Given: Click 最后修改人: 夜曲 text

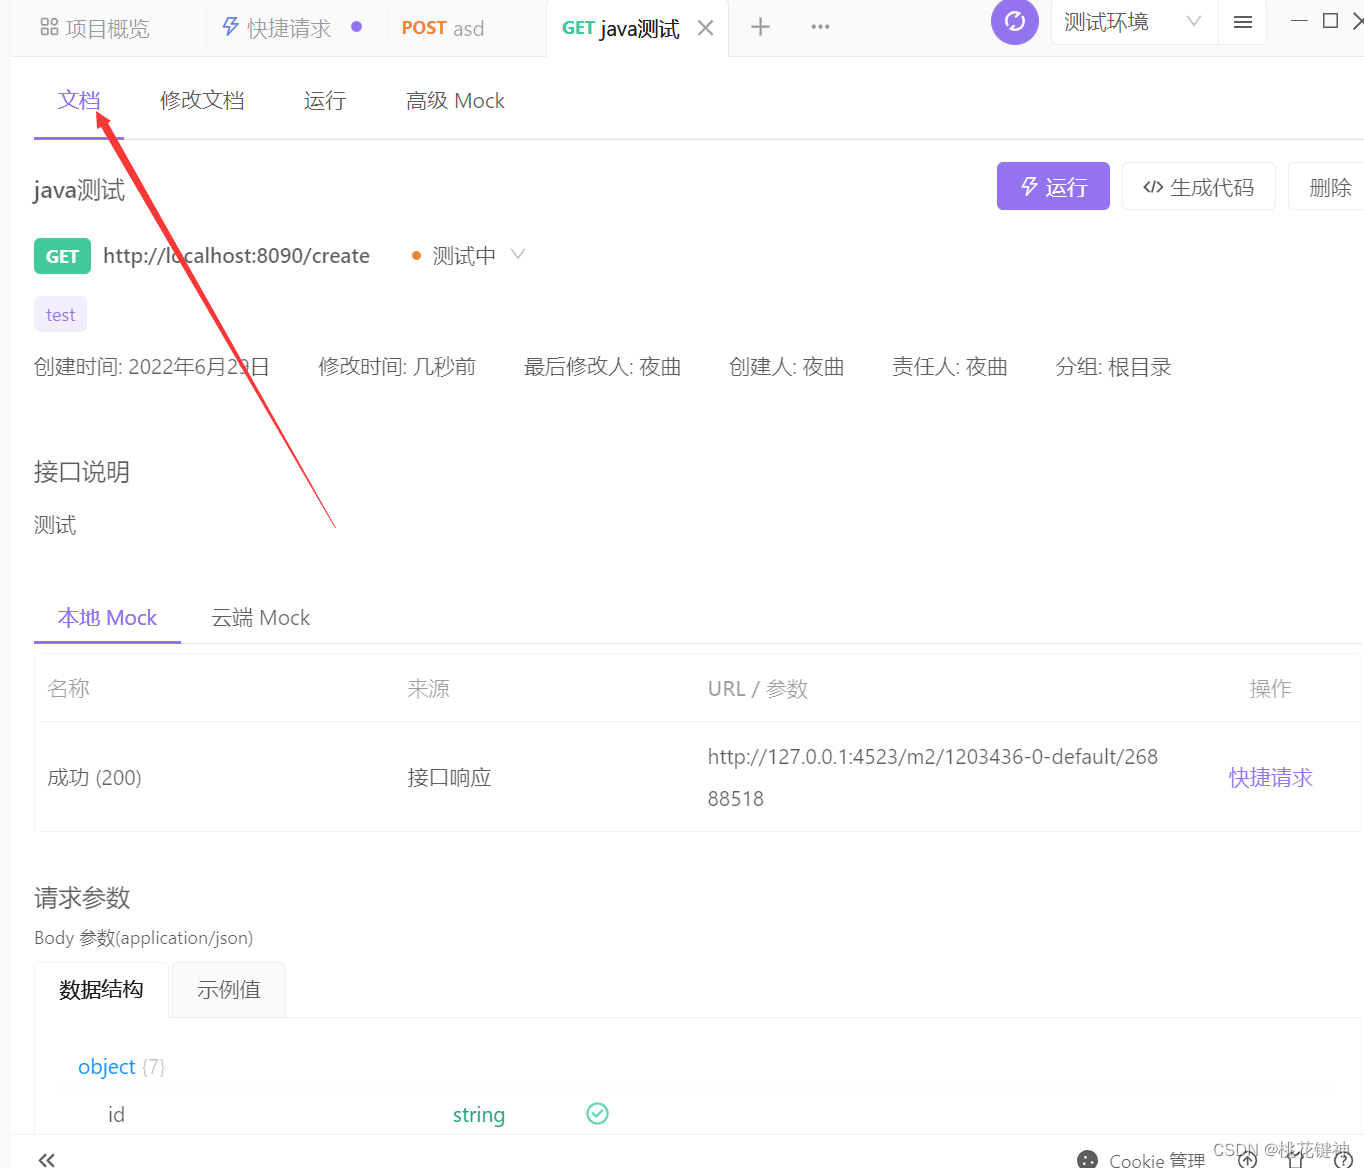Looking at the screenshot, I should click(x=603, y=367).
